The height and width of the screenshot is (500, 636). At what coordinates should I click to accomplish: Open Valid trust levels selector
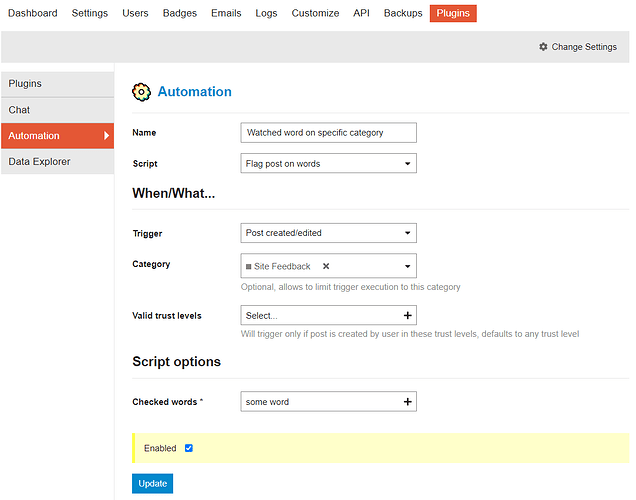[x=329, y=315]
